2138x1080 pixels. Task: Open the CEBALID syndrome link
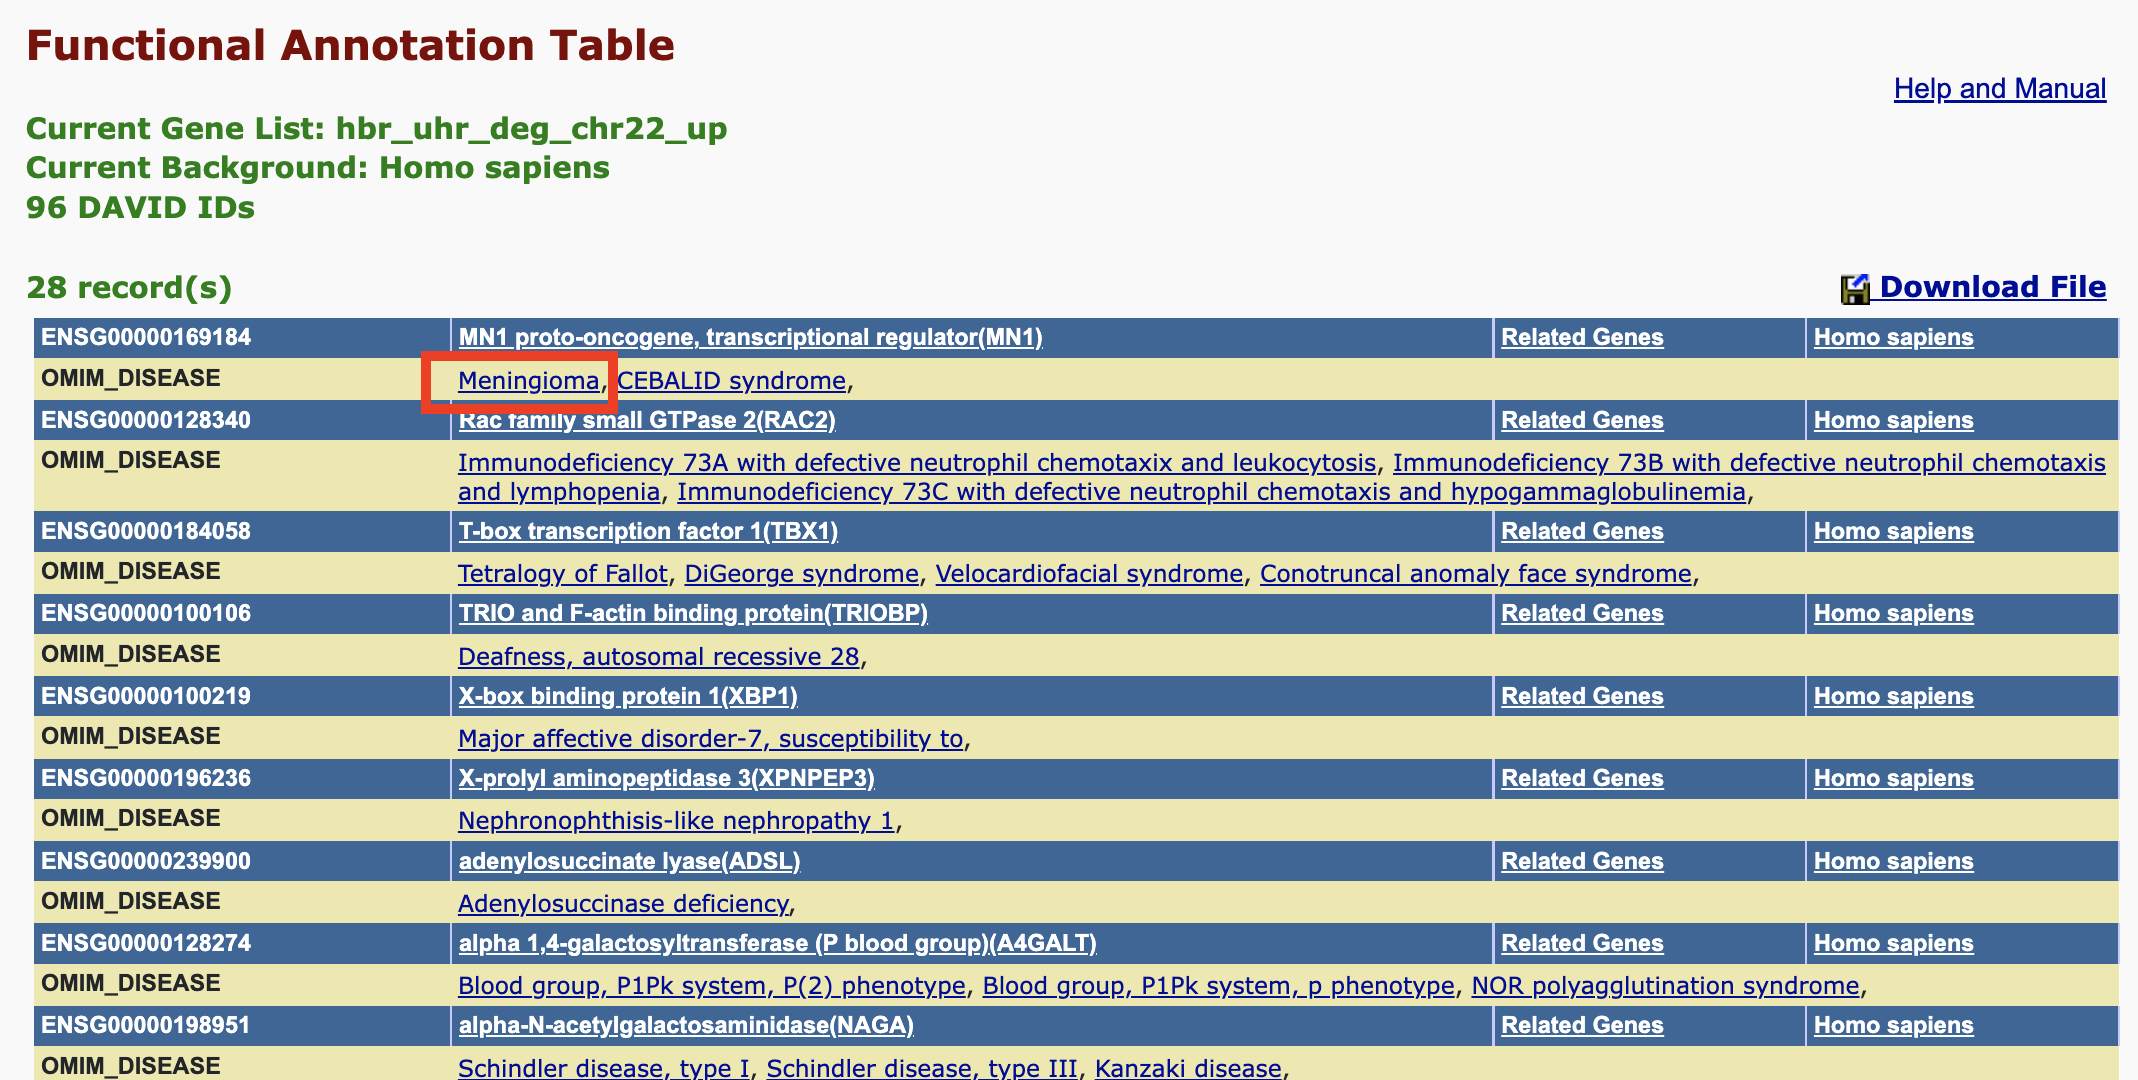point(731,381)
